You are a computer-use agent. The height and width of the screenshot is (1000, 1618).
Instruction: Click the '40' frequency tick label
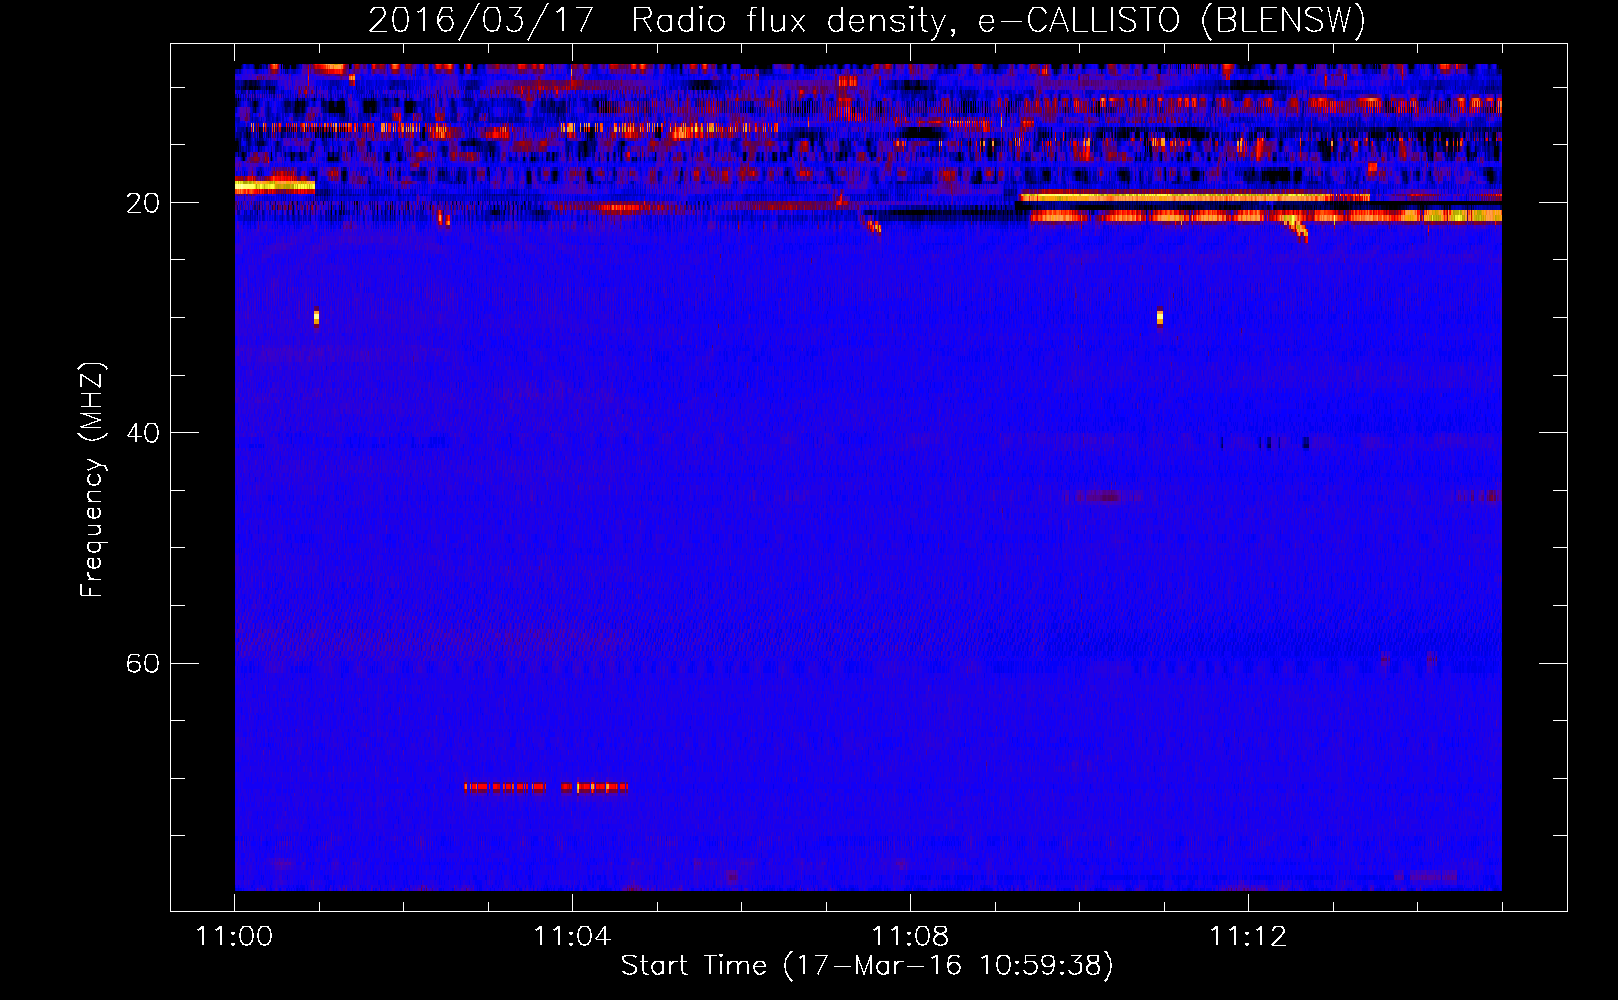143,434
